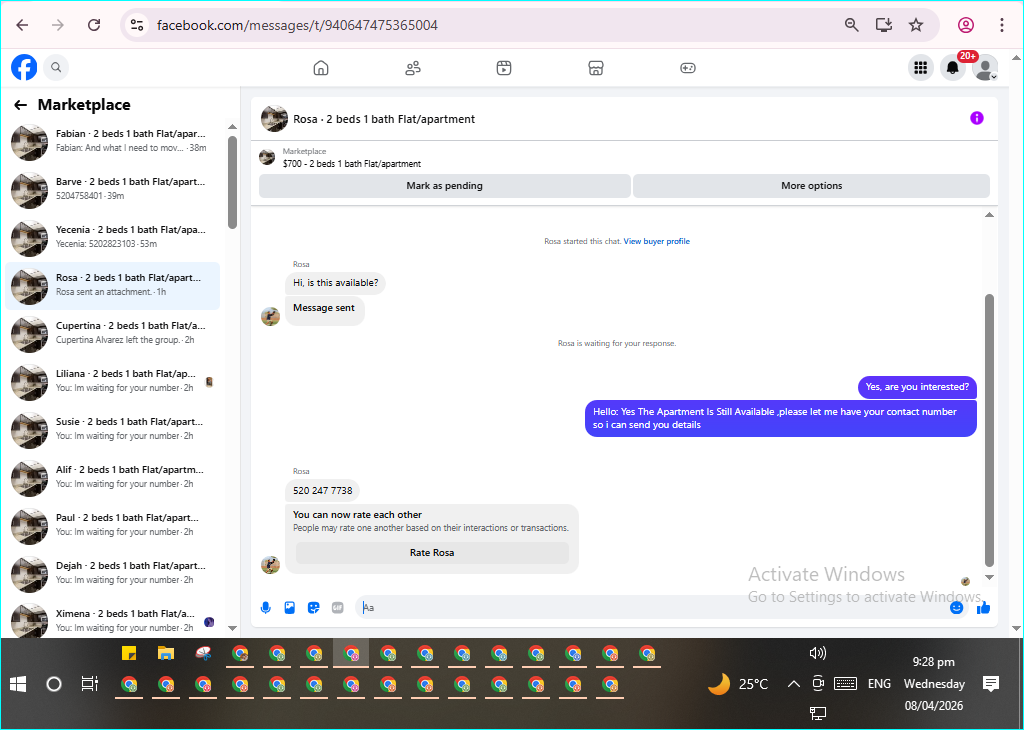Click the address bar URL

(297, 25)
